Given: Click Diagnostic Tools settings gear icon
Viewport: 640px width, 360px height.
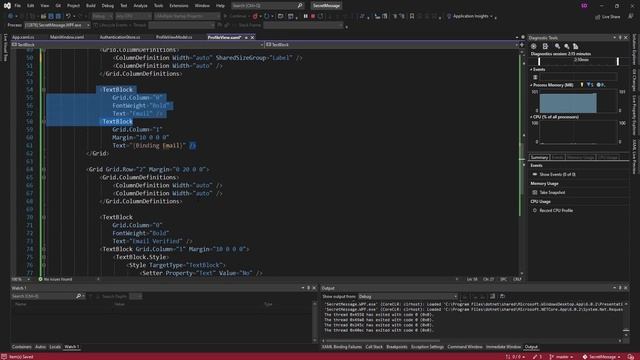Looking at the screenshot, I should coord(533,46).
